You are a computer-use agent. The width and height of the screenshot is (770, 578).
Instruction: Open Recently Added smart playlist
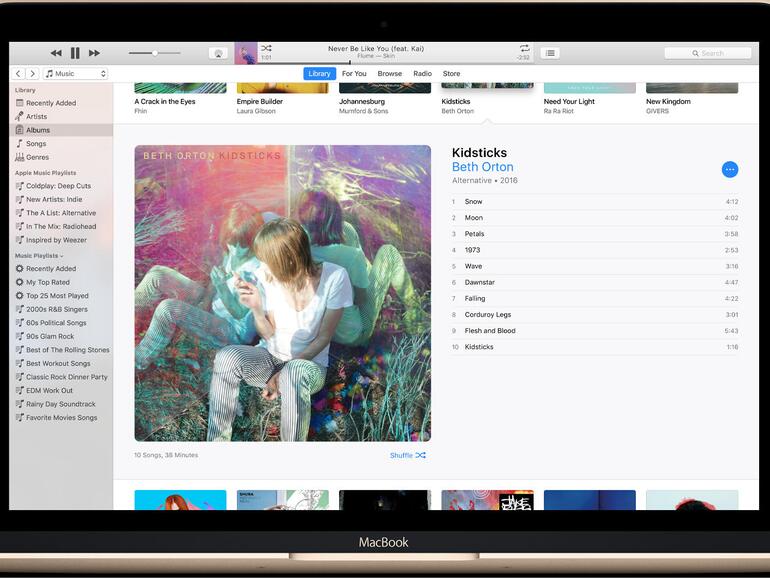coord(61,269)
